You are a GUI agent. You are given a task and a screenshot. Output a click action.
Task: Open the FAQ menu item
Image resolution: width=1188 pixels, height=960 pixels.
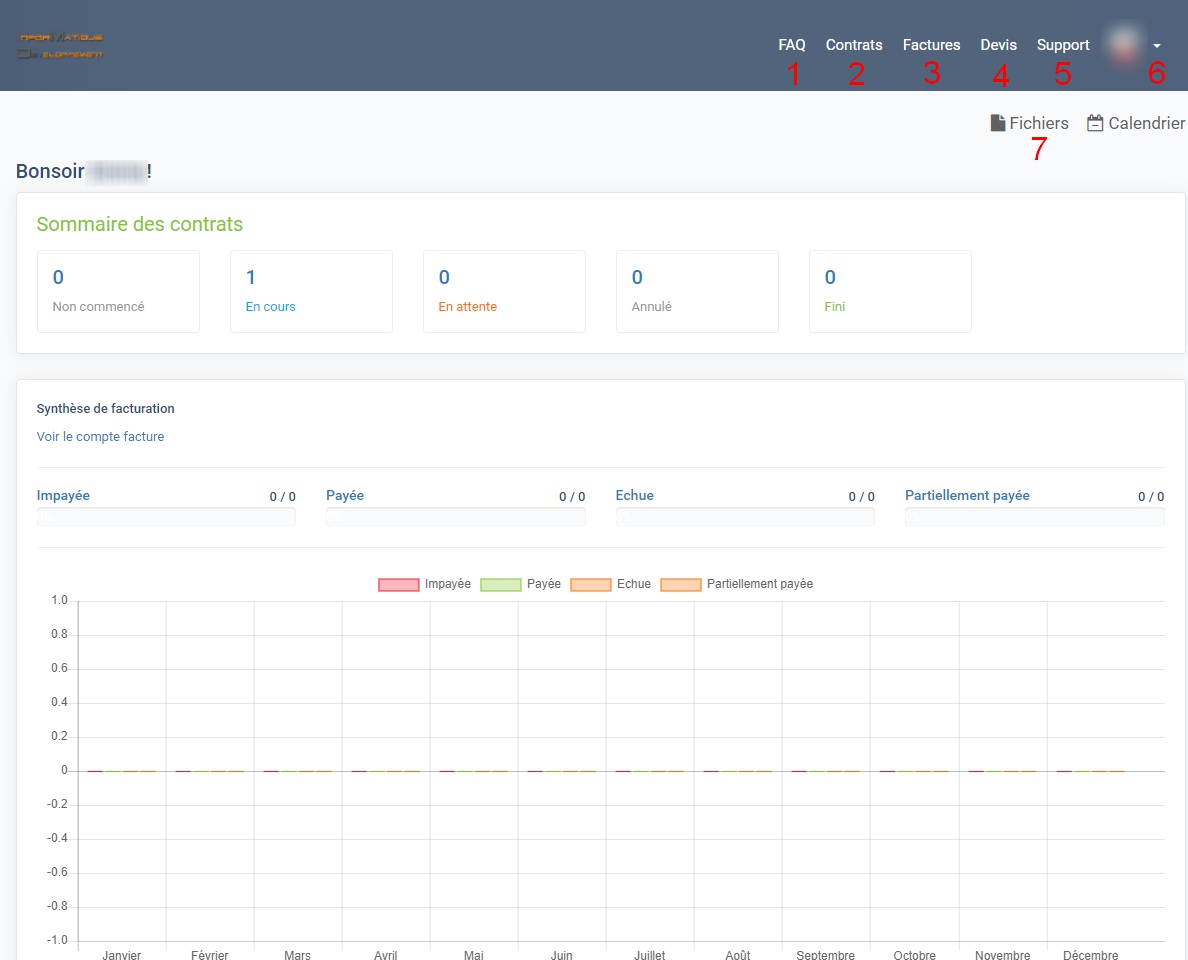(791, 45)
